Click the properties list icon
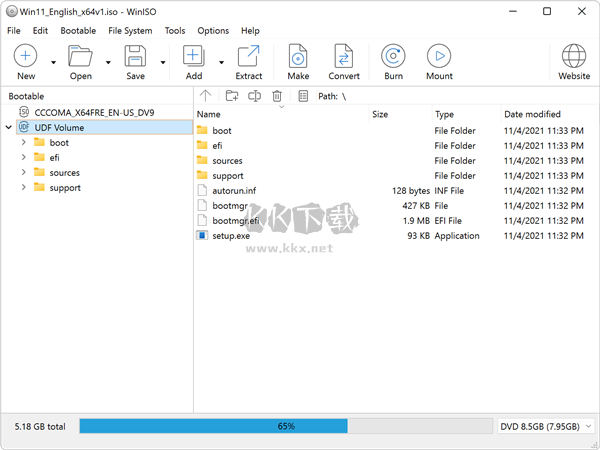This screenshot has width=600, height=450. 303,96
